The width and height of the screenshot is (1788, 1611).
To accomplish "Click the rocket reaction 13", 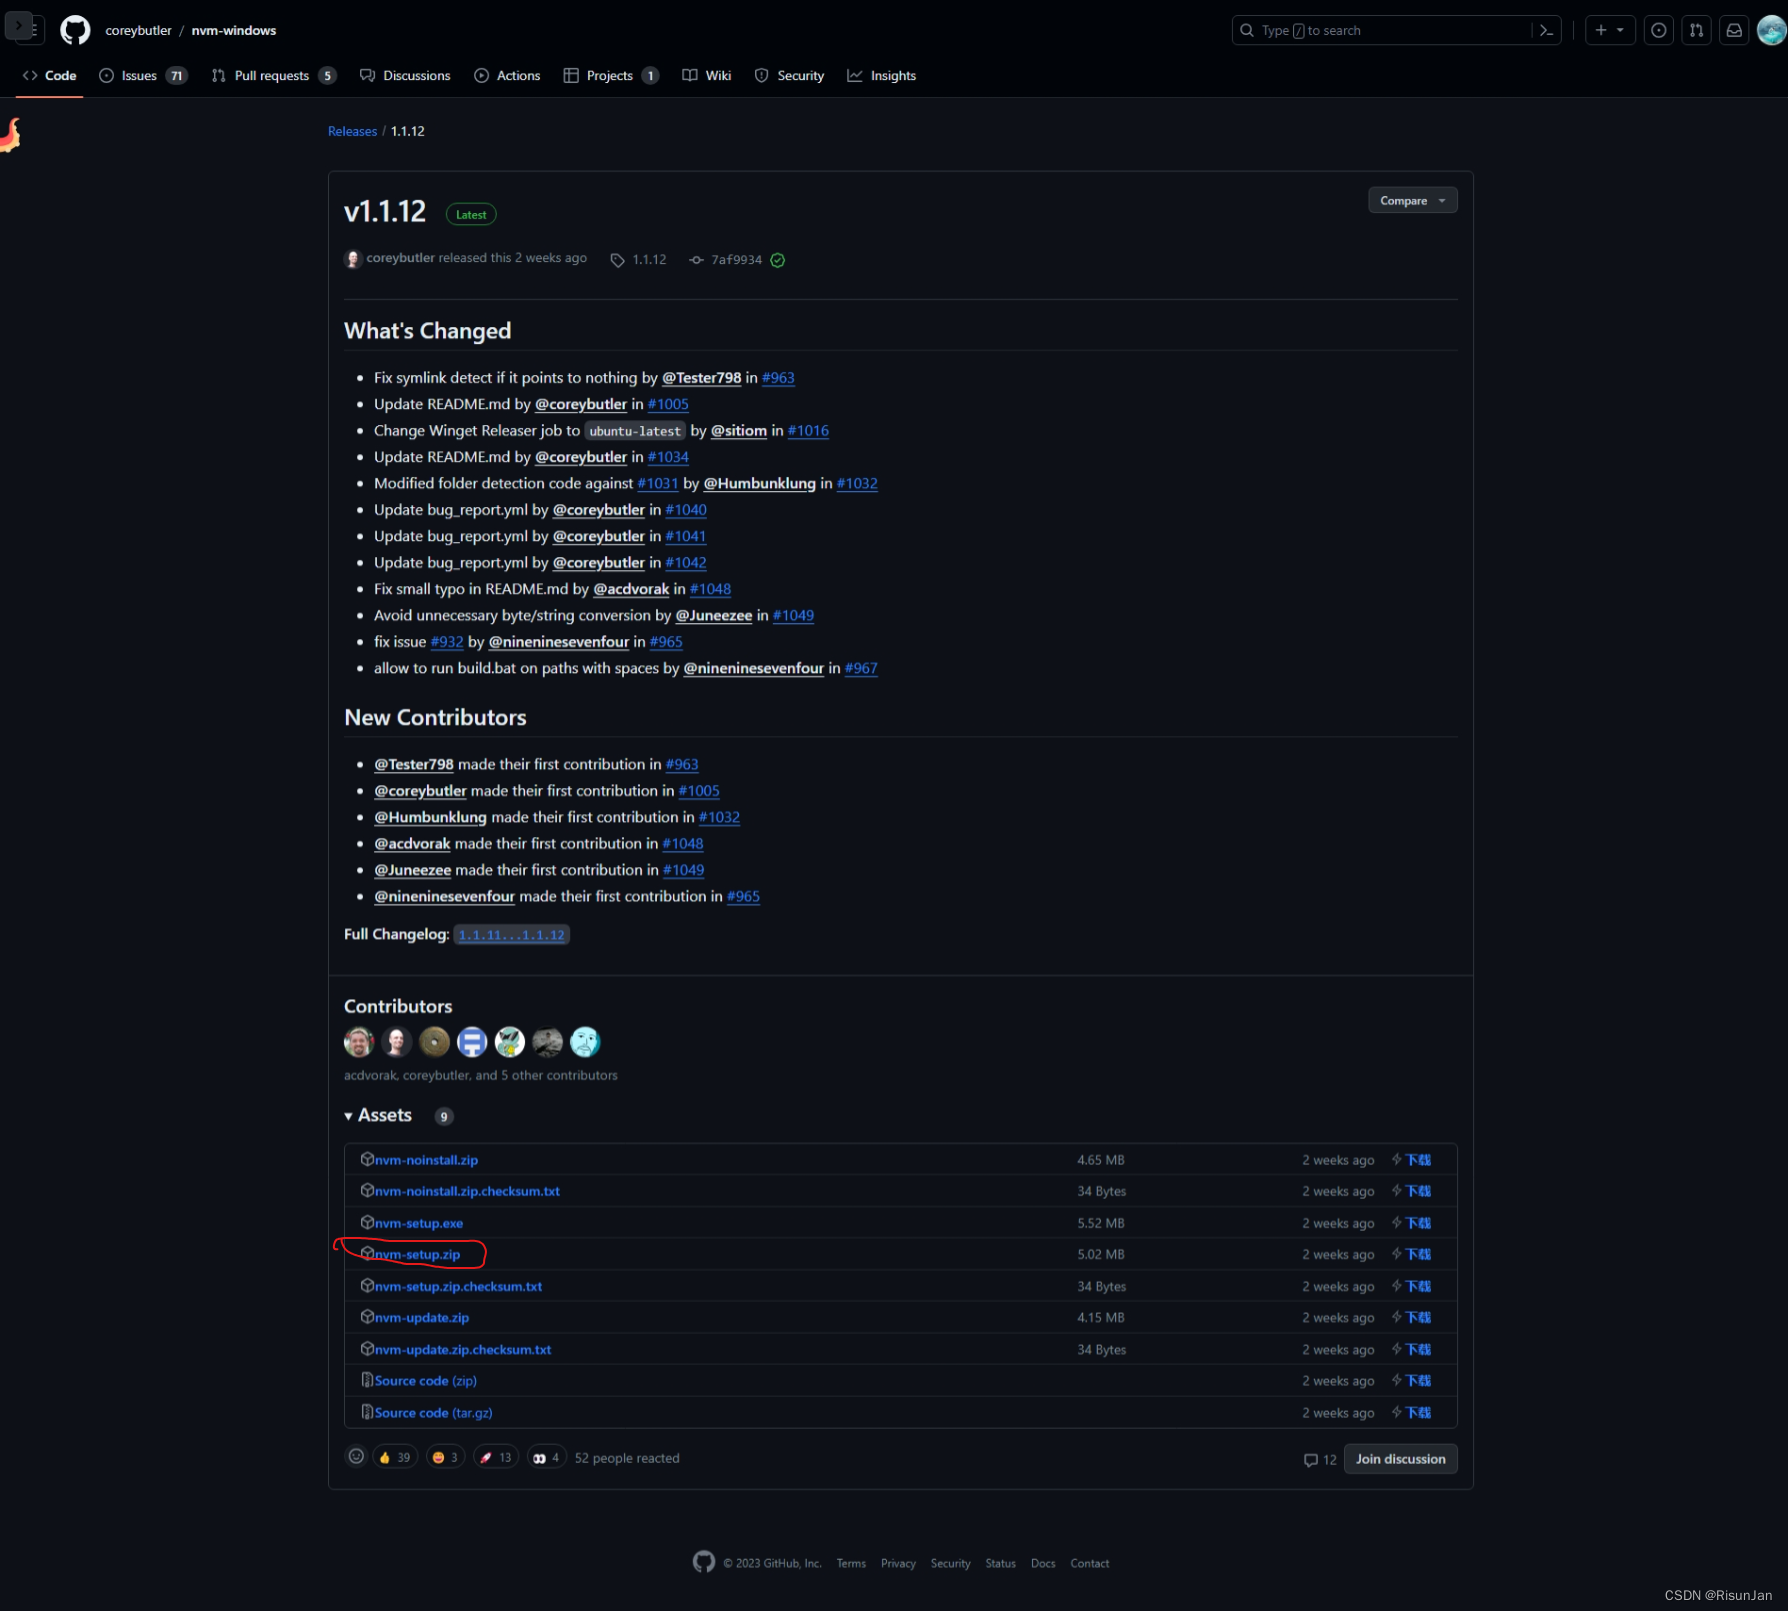I will click(x=496, y=1458).
